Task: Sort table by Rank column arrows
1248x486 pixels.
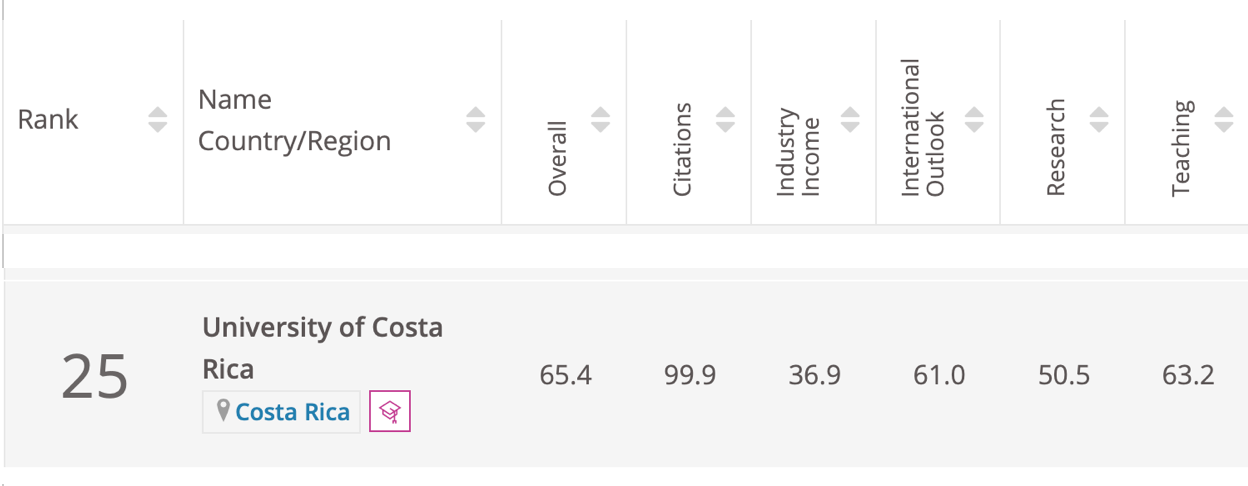Action: pos(158,120)
